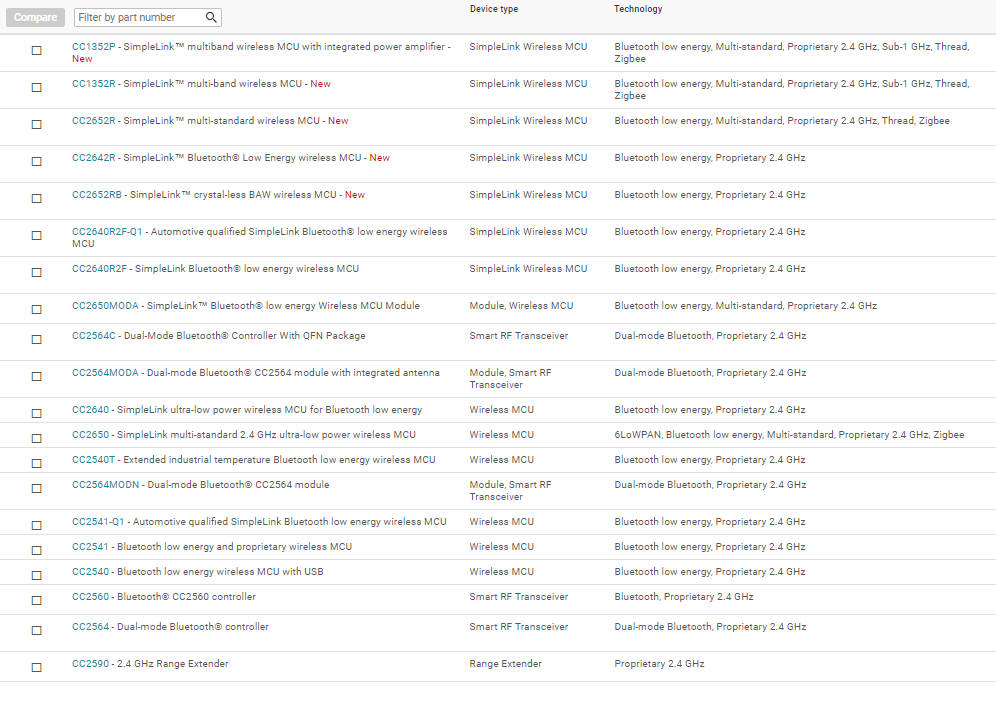The width and height of the screenshot is (996, 708).
Task: Click the red New label on CC2642R
Action: [379, 157]
